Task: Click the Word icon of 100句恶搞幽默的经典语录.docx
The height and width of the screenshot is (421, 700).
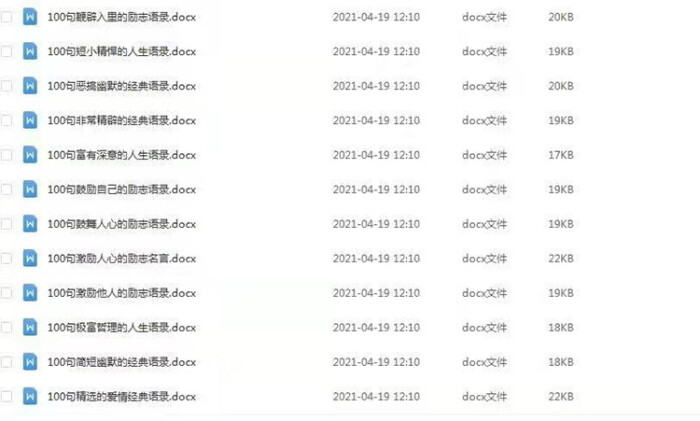Action: pos(30,86)
